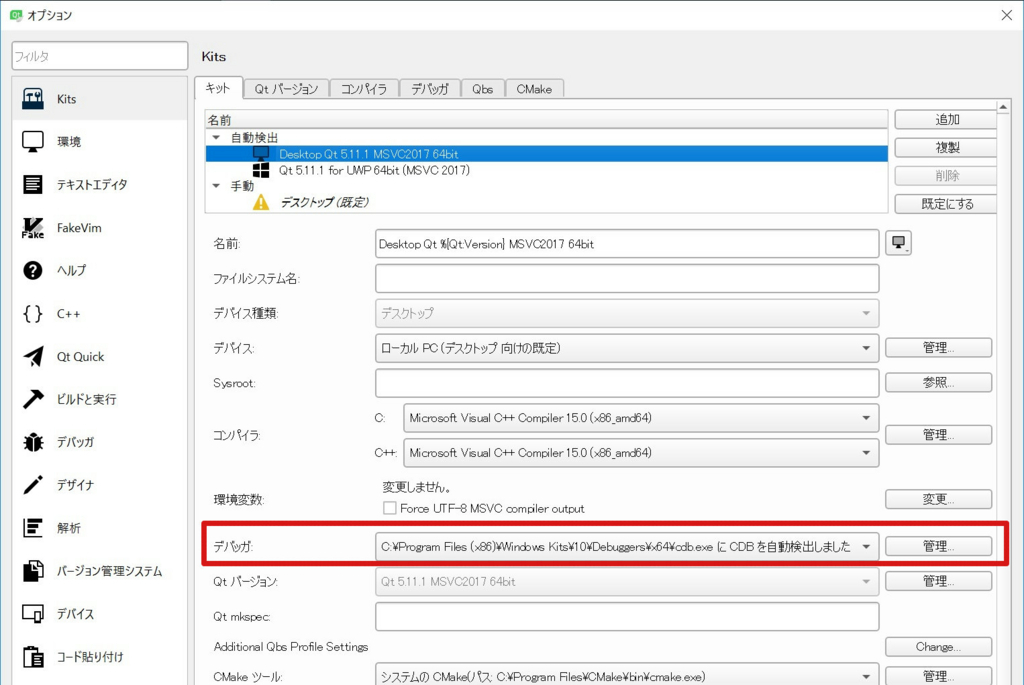1024x685 pixels.
Task: Select the デザイナ pencil icon
Action: (33, 485)
